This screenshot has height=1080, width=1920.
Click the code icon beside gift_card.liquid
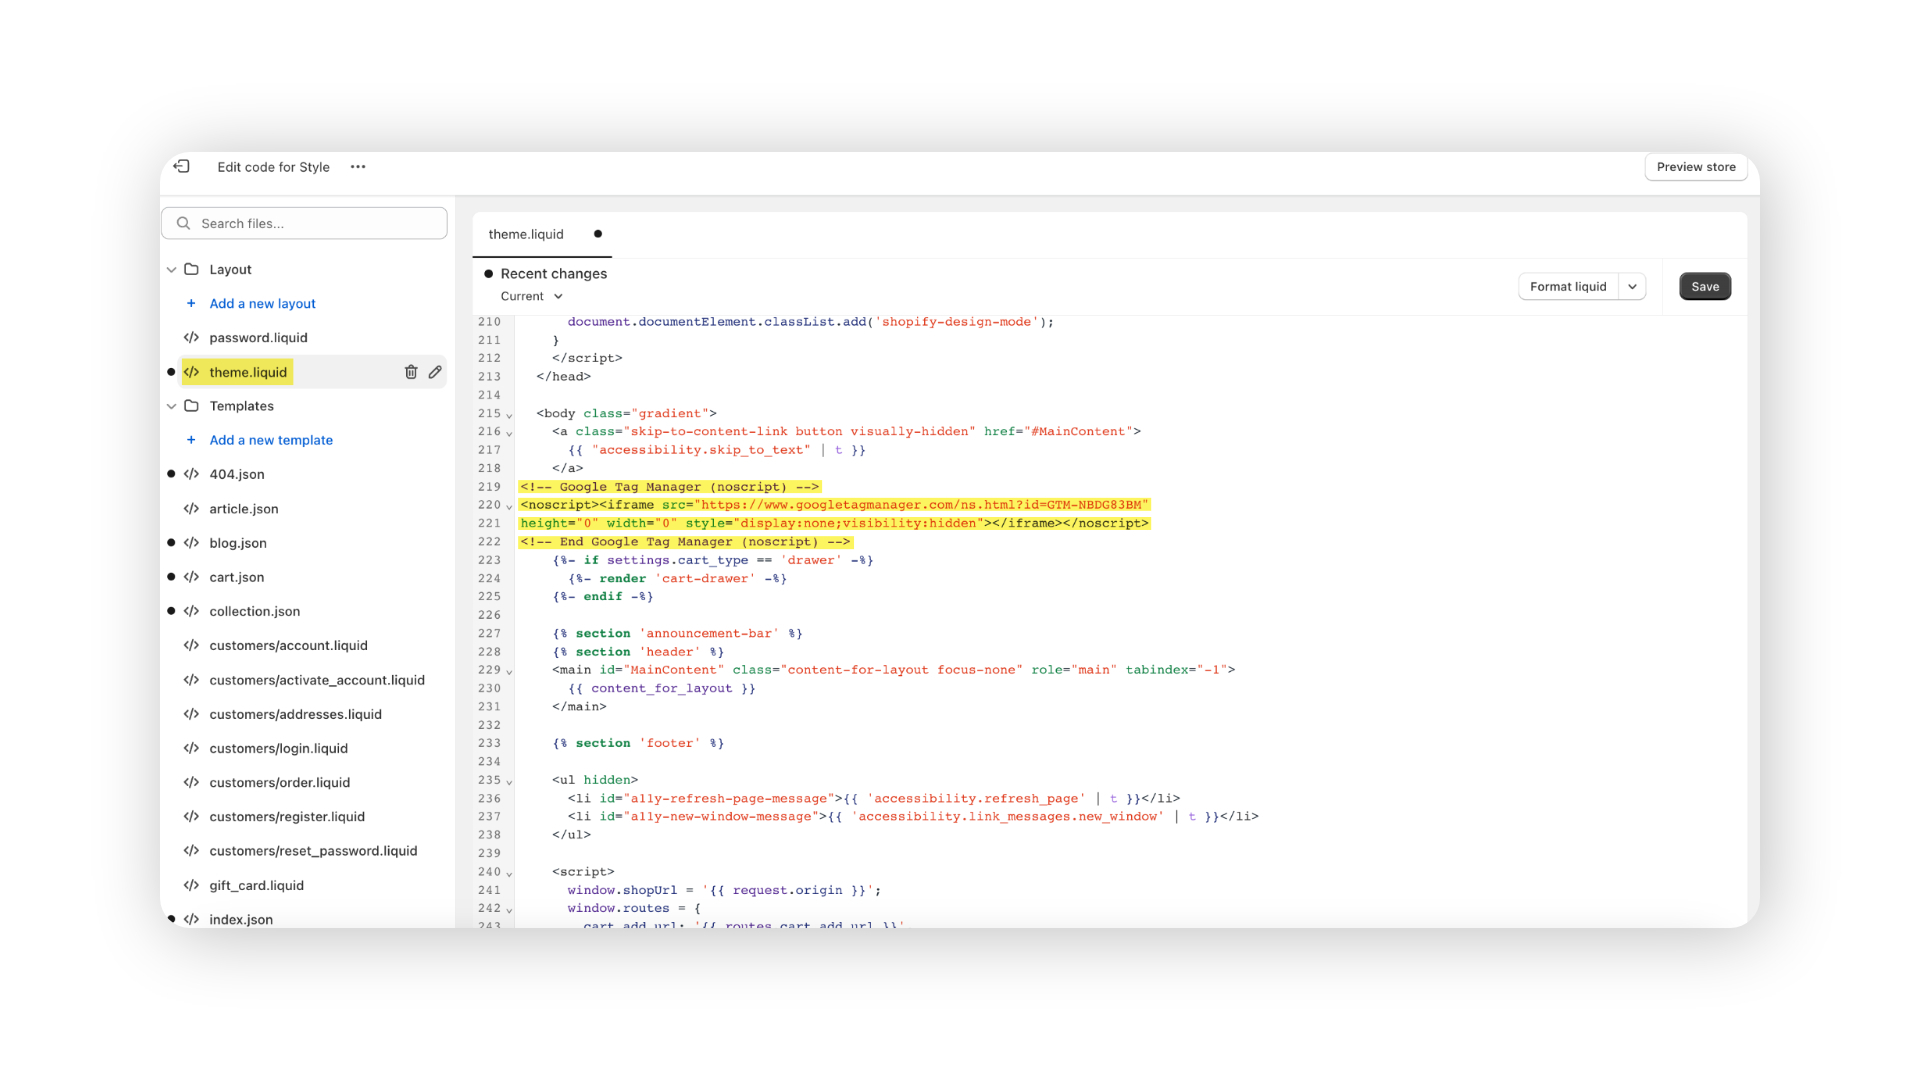(x=191, y=885)
